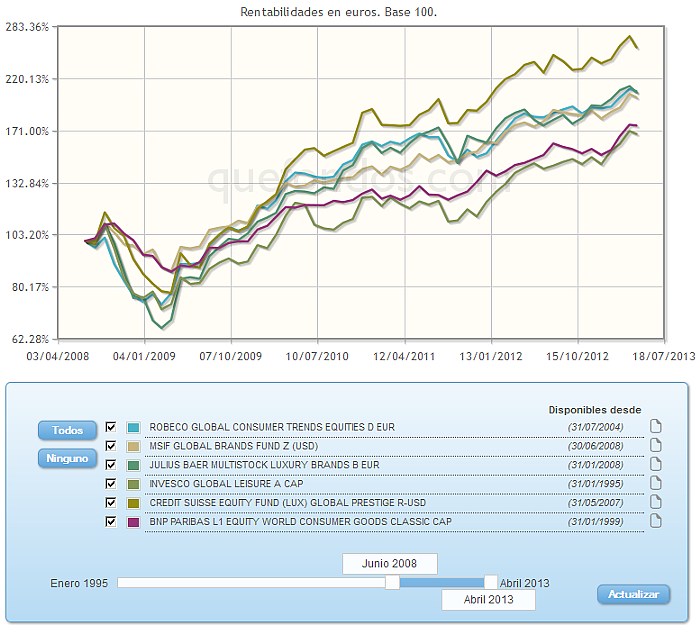Click the date (31/01/2008)
This screenshot has height=625, width=700.
click(x=596, y=465)
